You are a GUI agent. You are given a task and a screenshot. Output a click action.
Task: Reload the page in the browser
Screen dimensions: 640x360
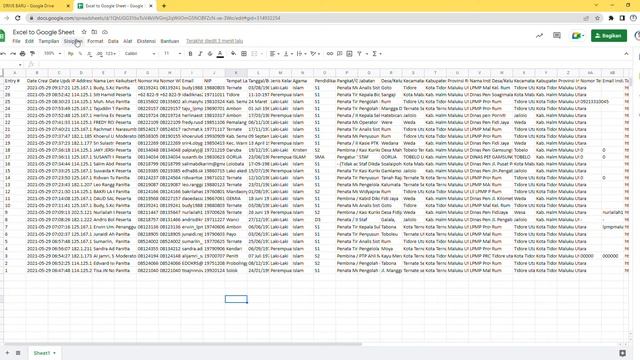pyautogui.click(x=18, y=18)
